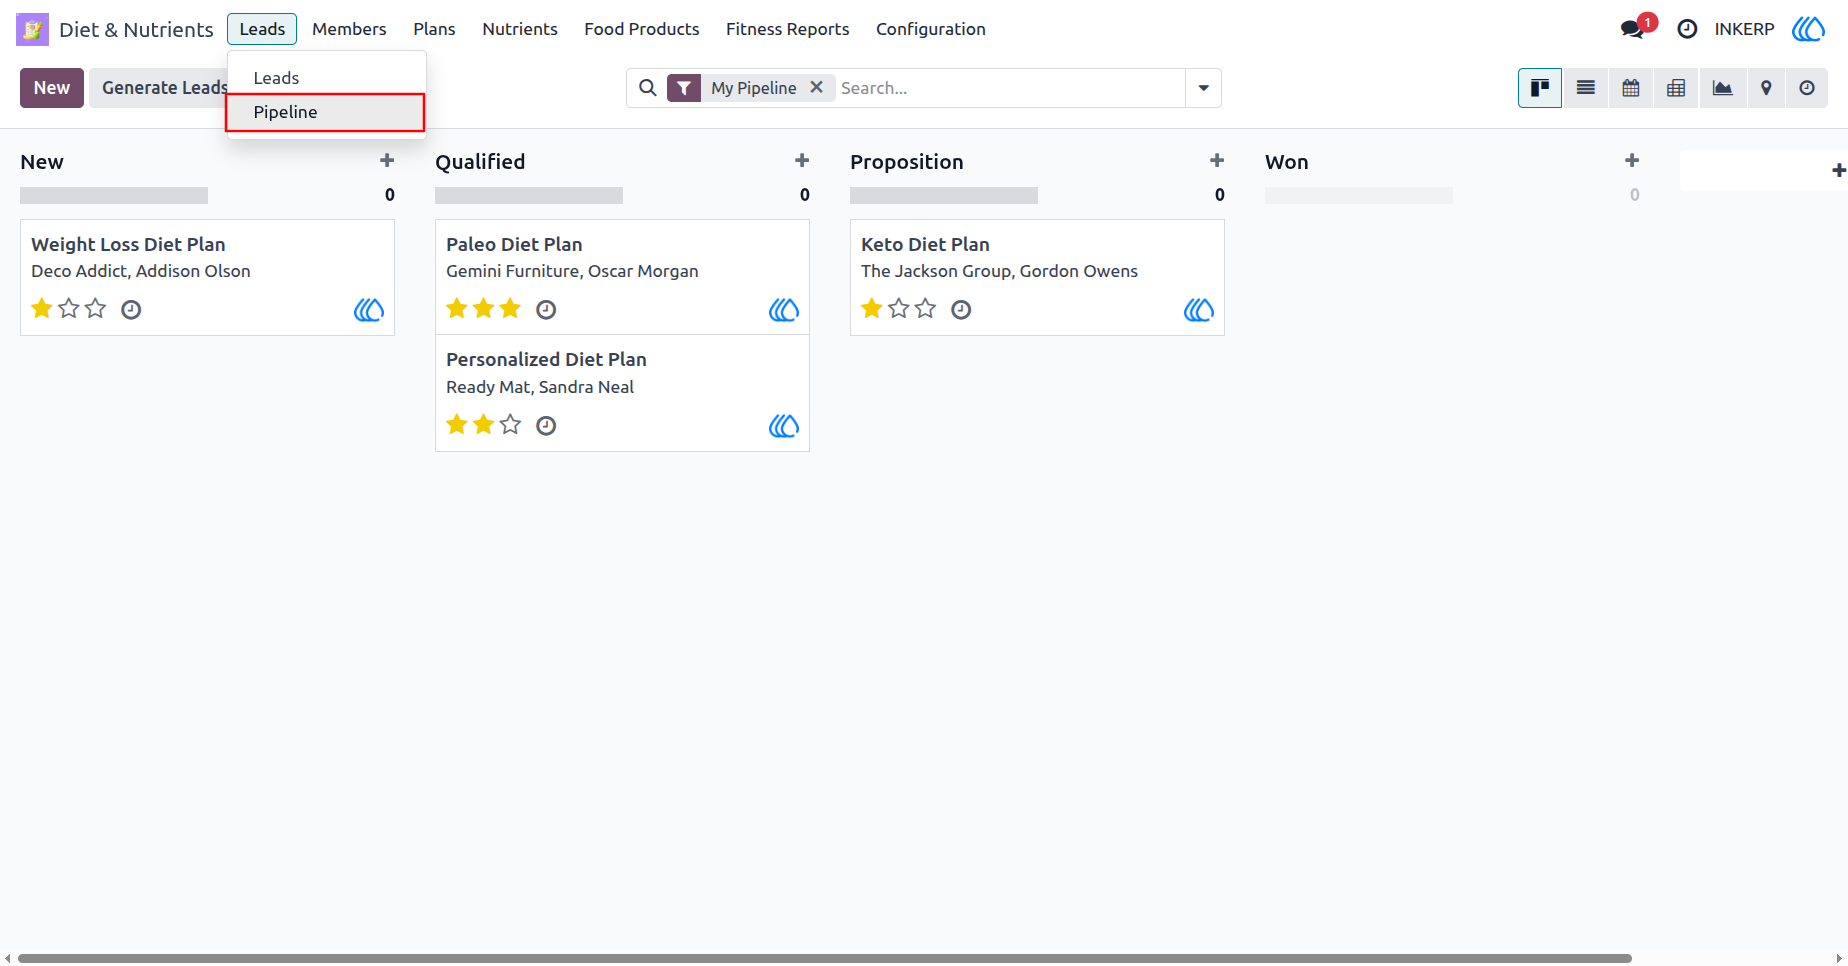Set third priority star on Keto Diet Plan
Viewport: 1848px width, 966px height.
click(925, 308)
